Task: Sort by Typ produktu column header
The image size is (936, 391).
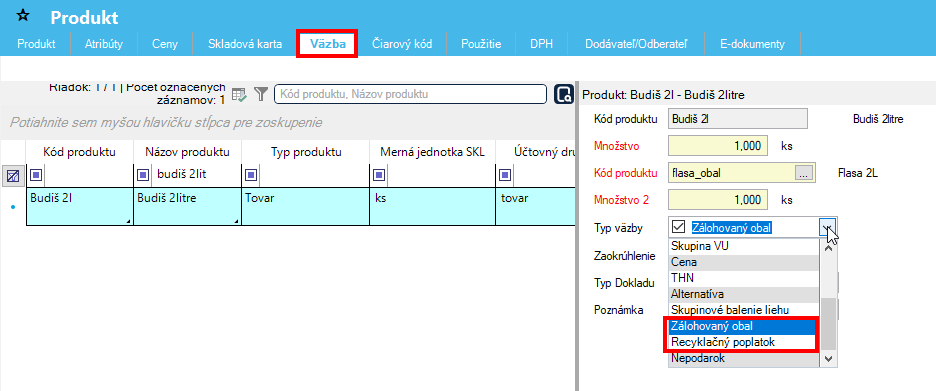Action: 306,152
